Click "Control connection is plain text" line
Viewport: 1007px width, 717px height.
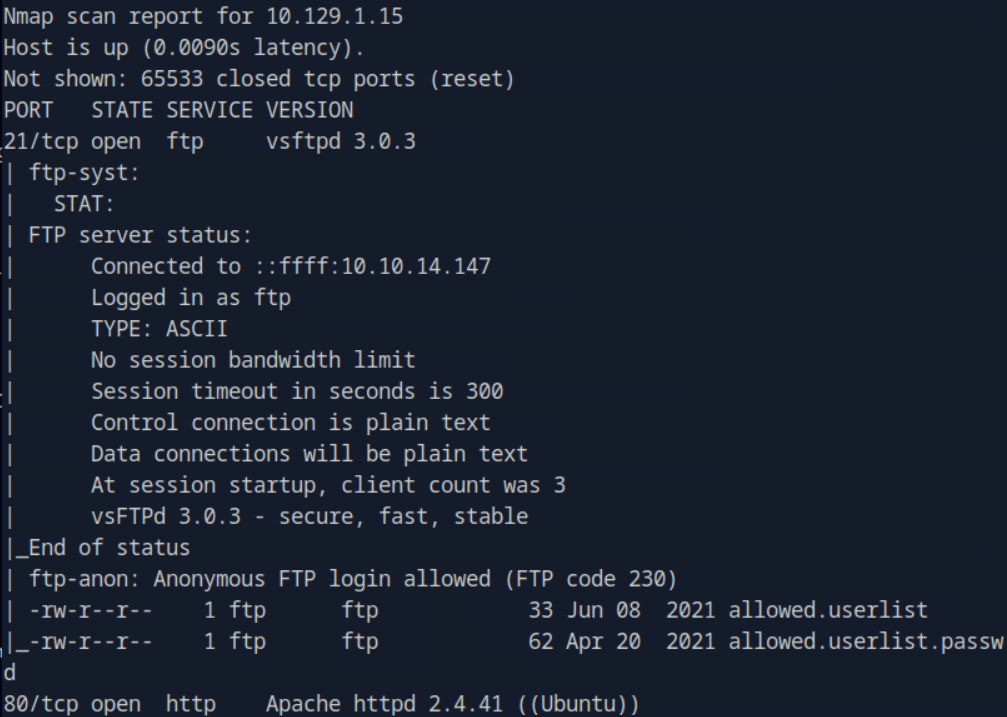click(290, 422)
